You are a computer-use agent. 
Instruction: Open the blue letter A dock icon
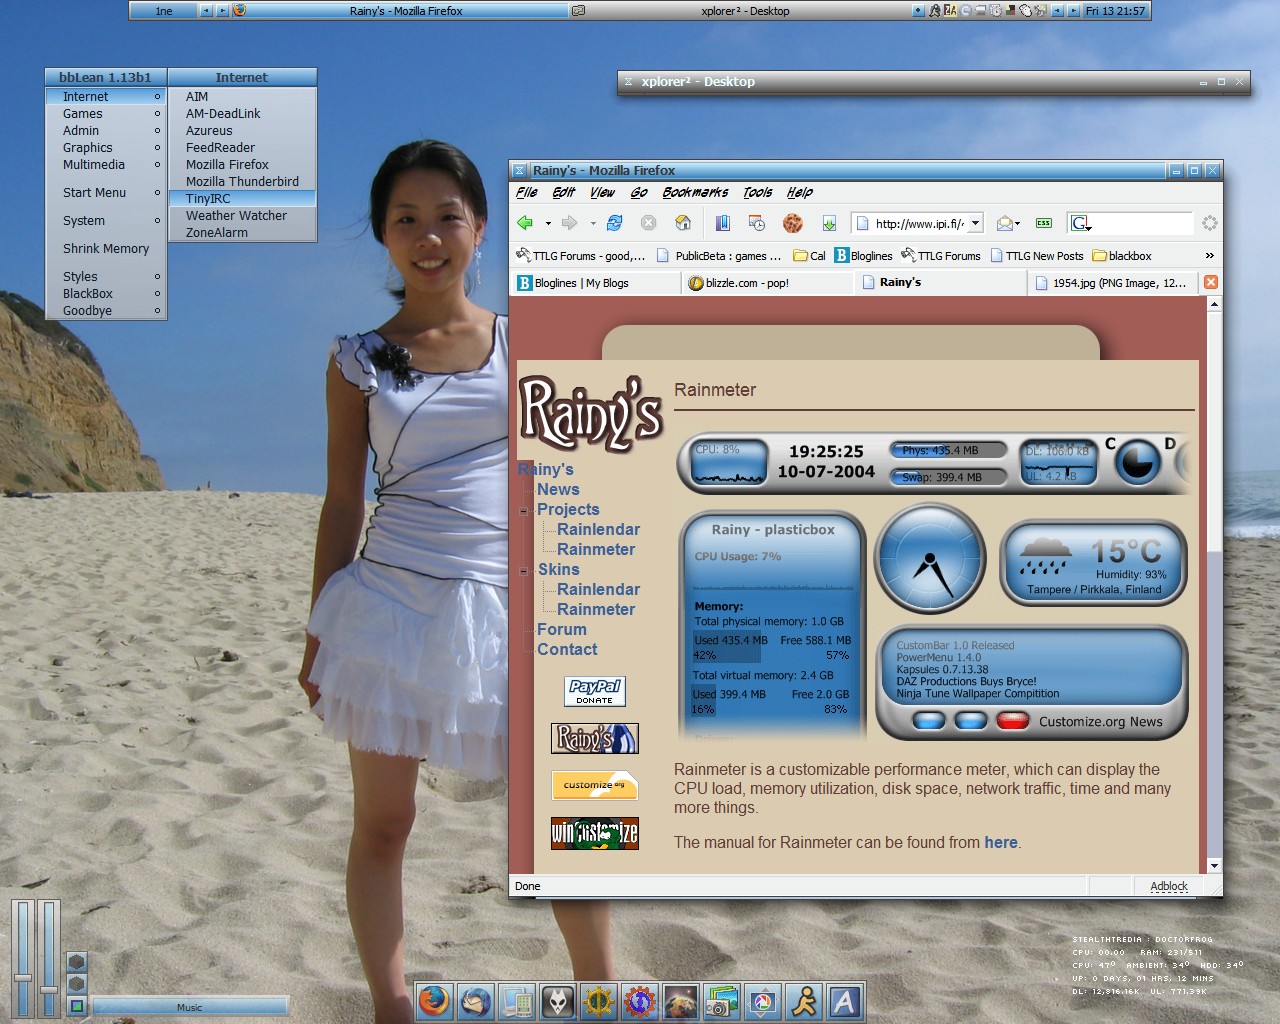pos(845,1001)
